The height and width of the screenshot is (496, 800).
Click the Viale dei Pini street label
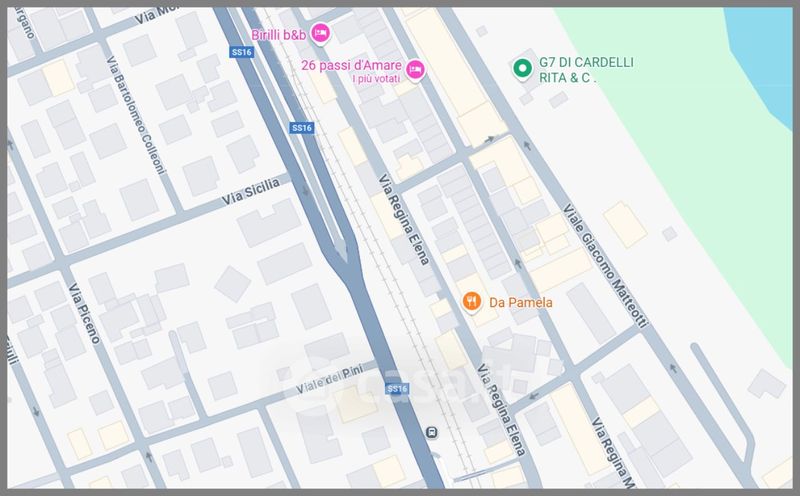tap(330, 379)
